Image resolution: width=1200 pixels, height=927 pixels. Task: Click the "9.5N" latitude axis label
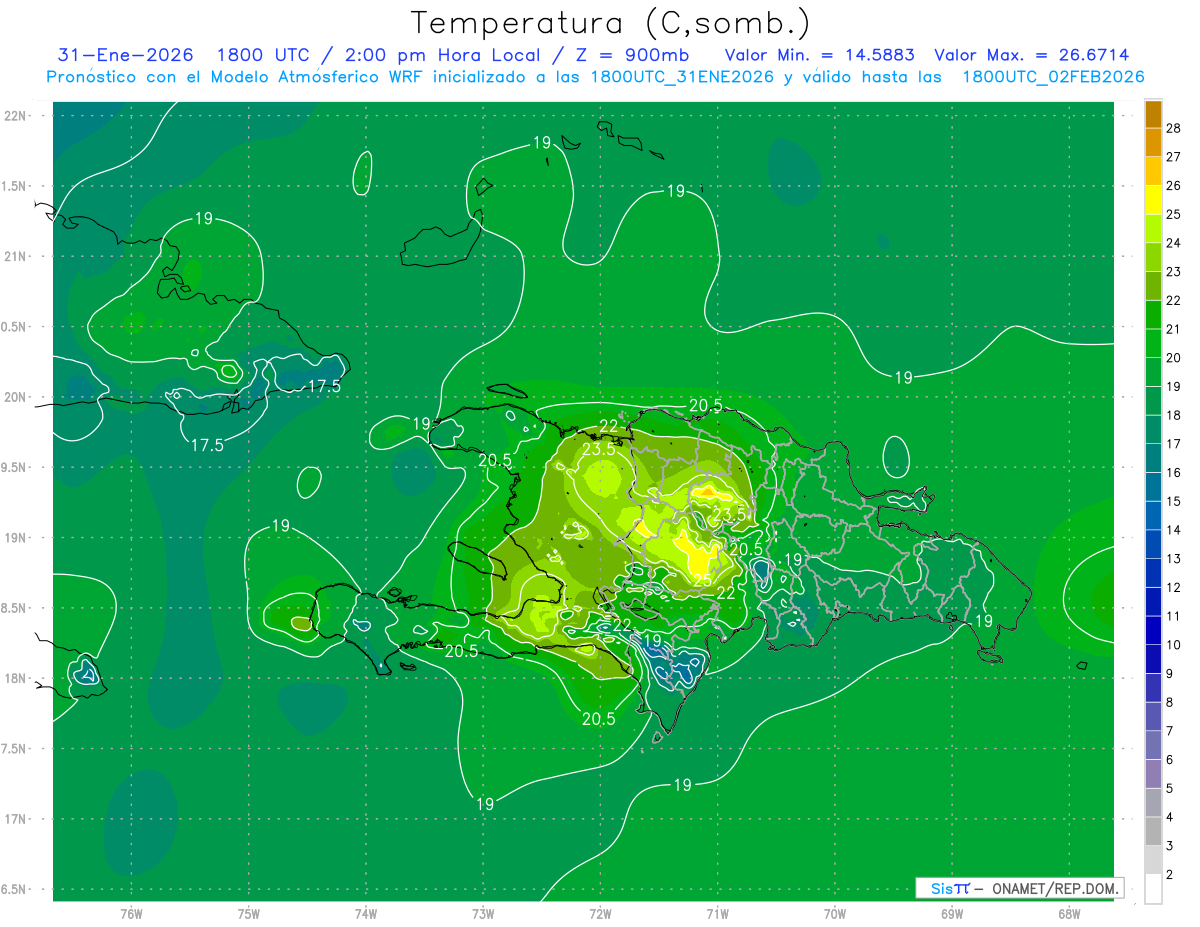[x=14, y=467]
